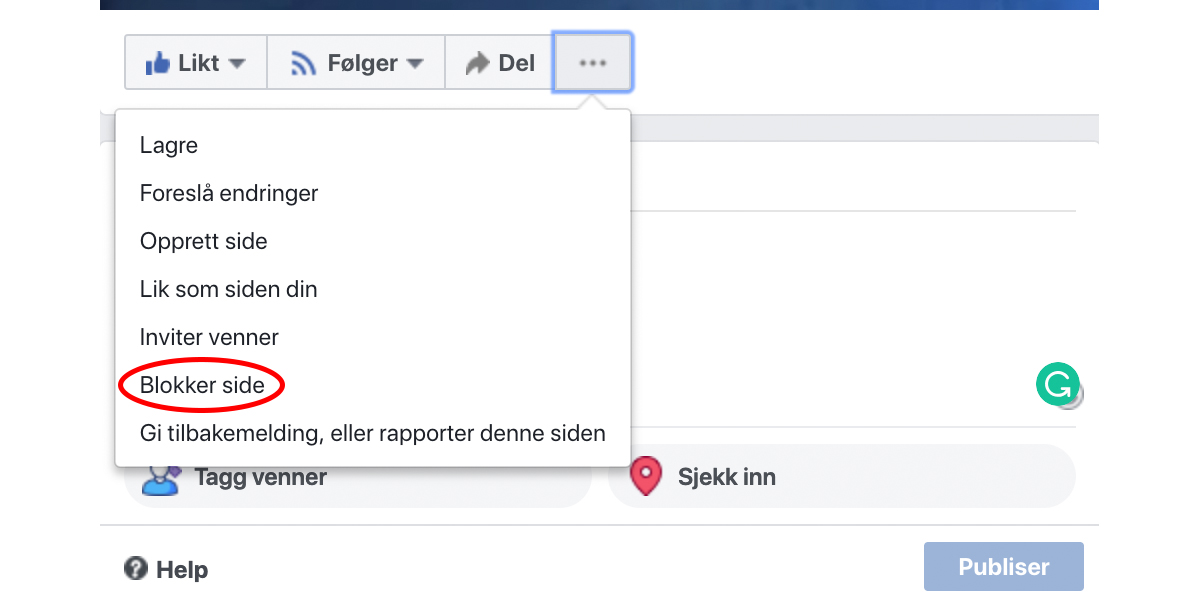The height and width of the screenshot is (600, 1200).
Task: Select Gi tilbakemelding, eller rapporter denne siden
Action: tap(373, 433)
